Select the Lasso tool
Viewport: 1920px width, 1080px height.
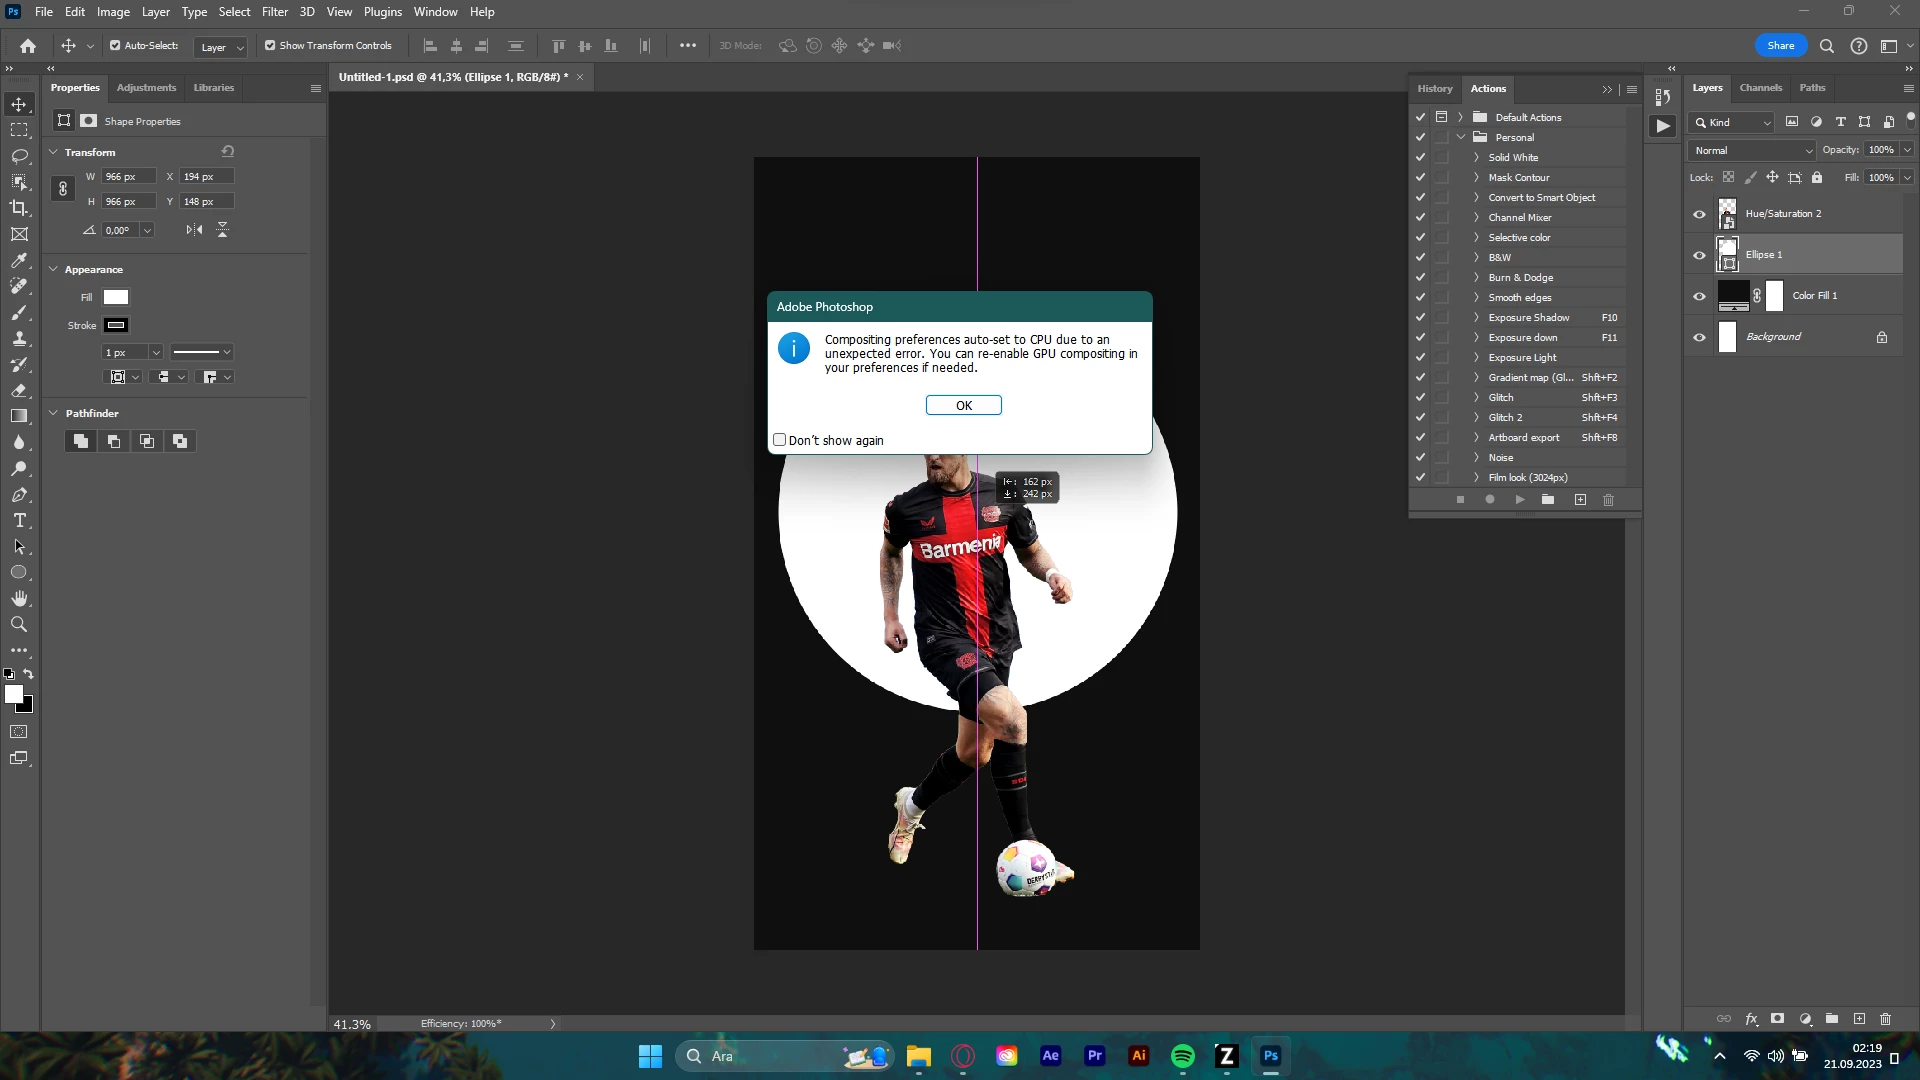coord(19,156)
